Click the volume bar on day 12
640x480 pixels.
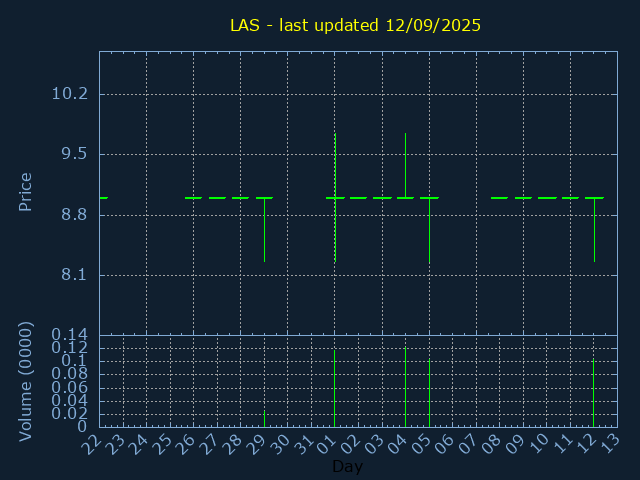pyautogui.click(x=593, y=393)
